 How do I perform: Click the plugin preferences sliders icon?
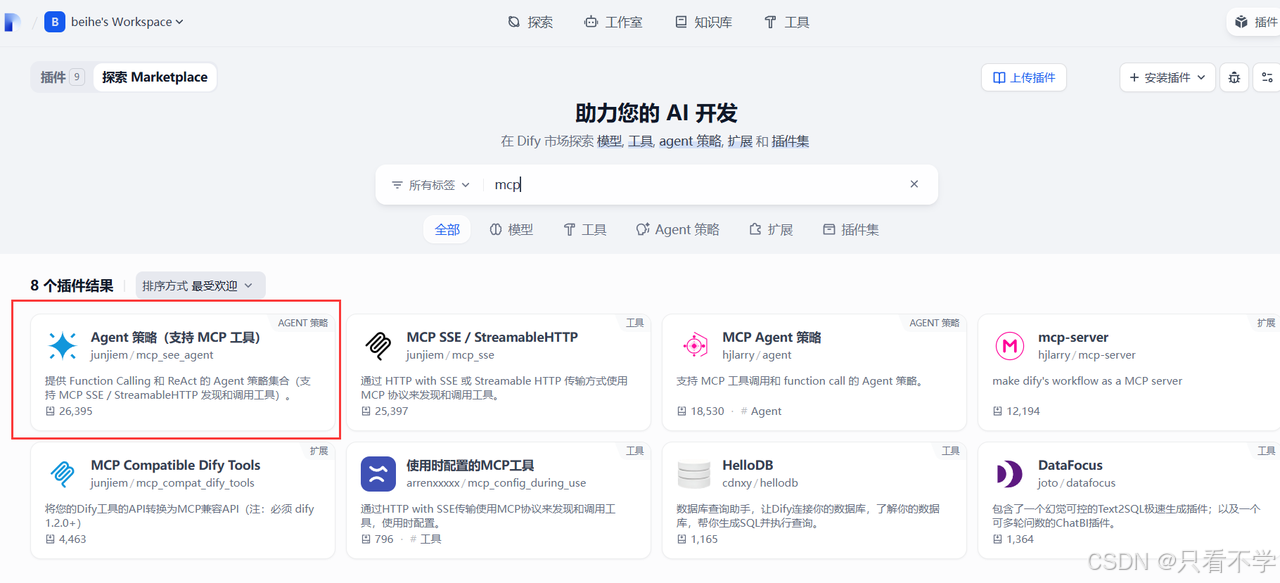click(x=1267, y=77)
